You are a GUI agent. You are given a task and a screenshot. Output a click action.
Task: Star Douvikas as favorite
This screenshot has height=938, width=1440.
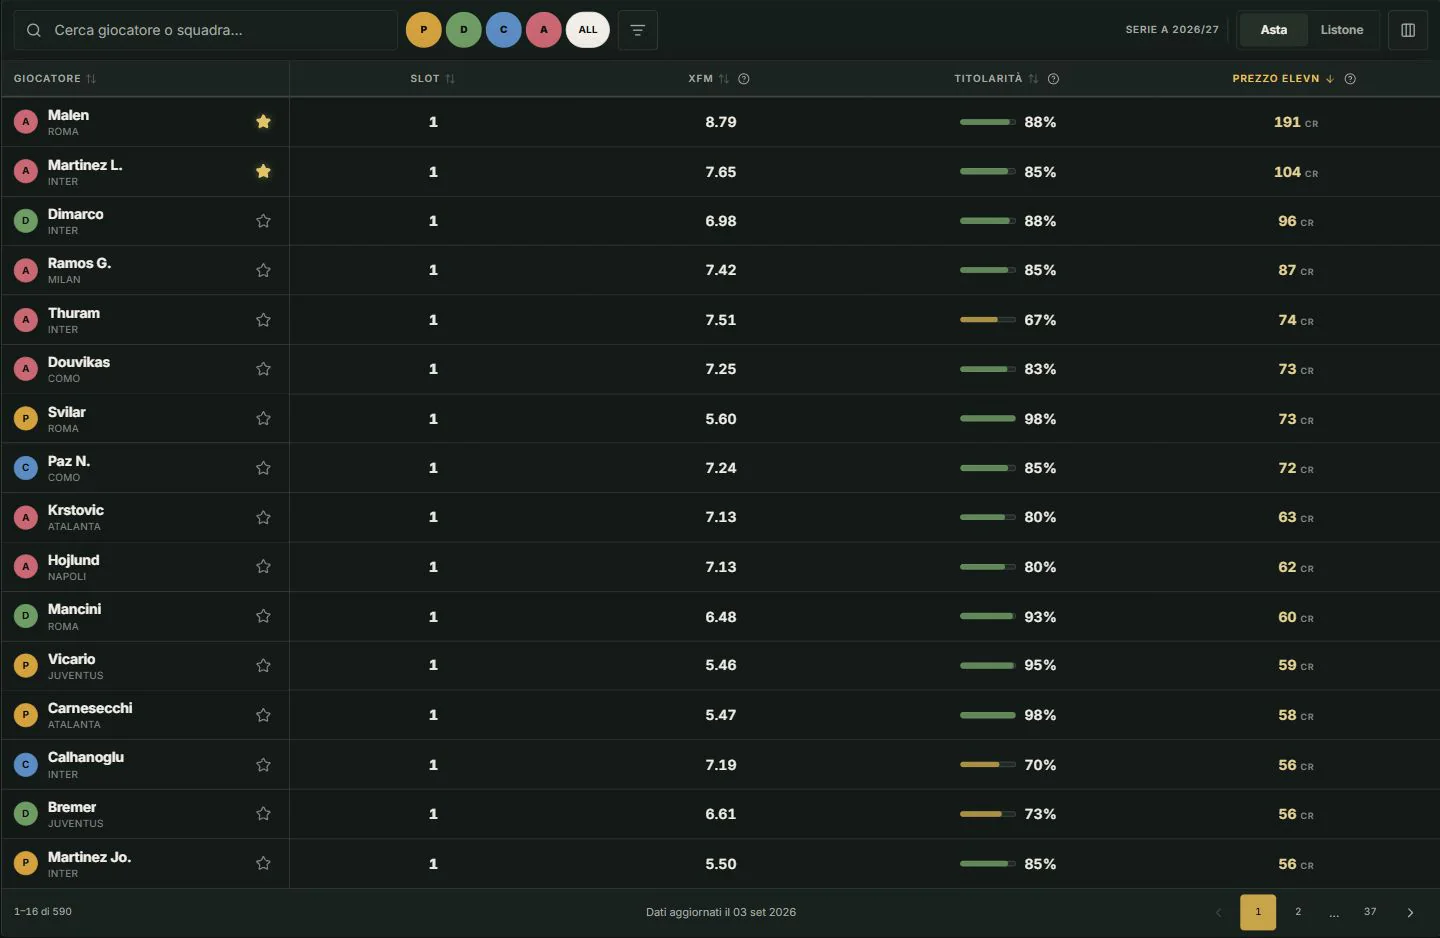click(x=263, y=369)
